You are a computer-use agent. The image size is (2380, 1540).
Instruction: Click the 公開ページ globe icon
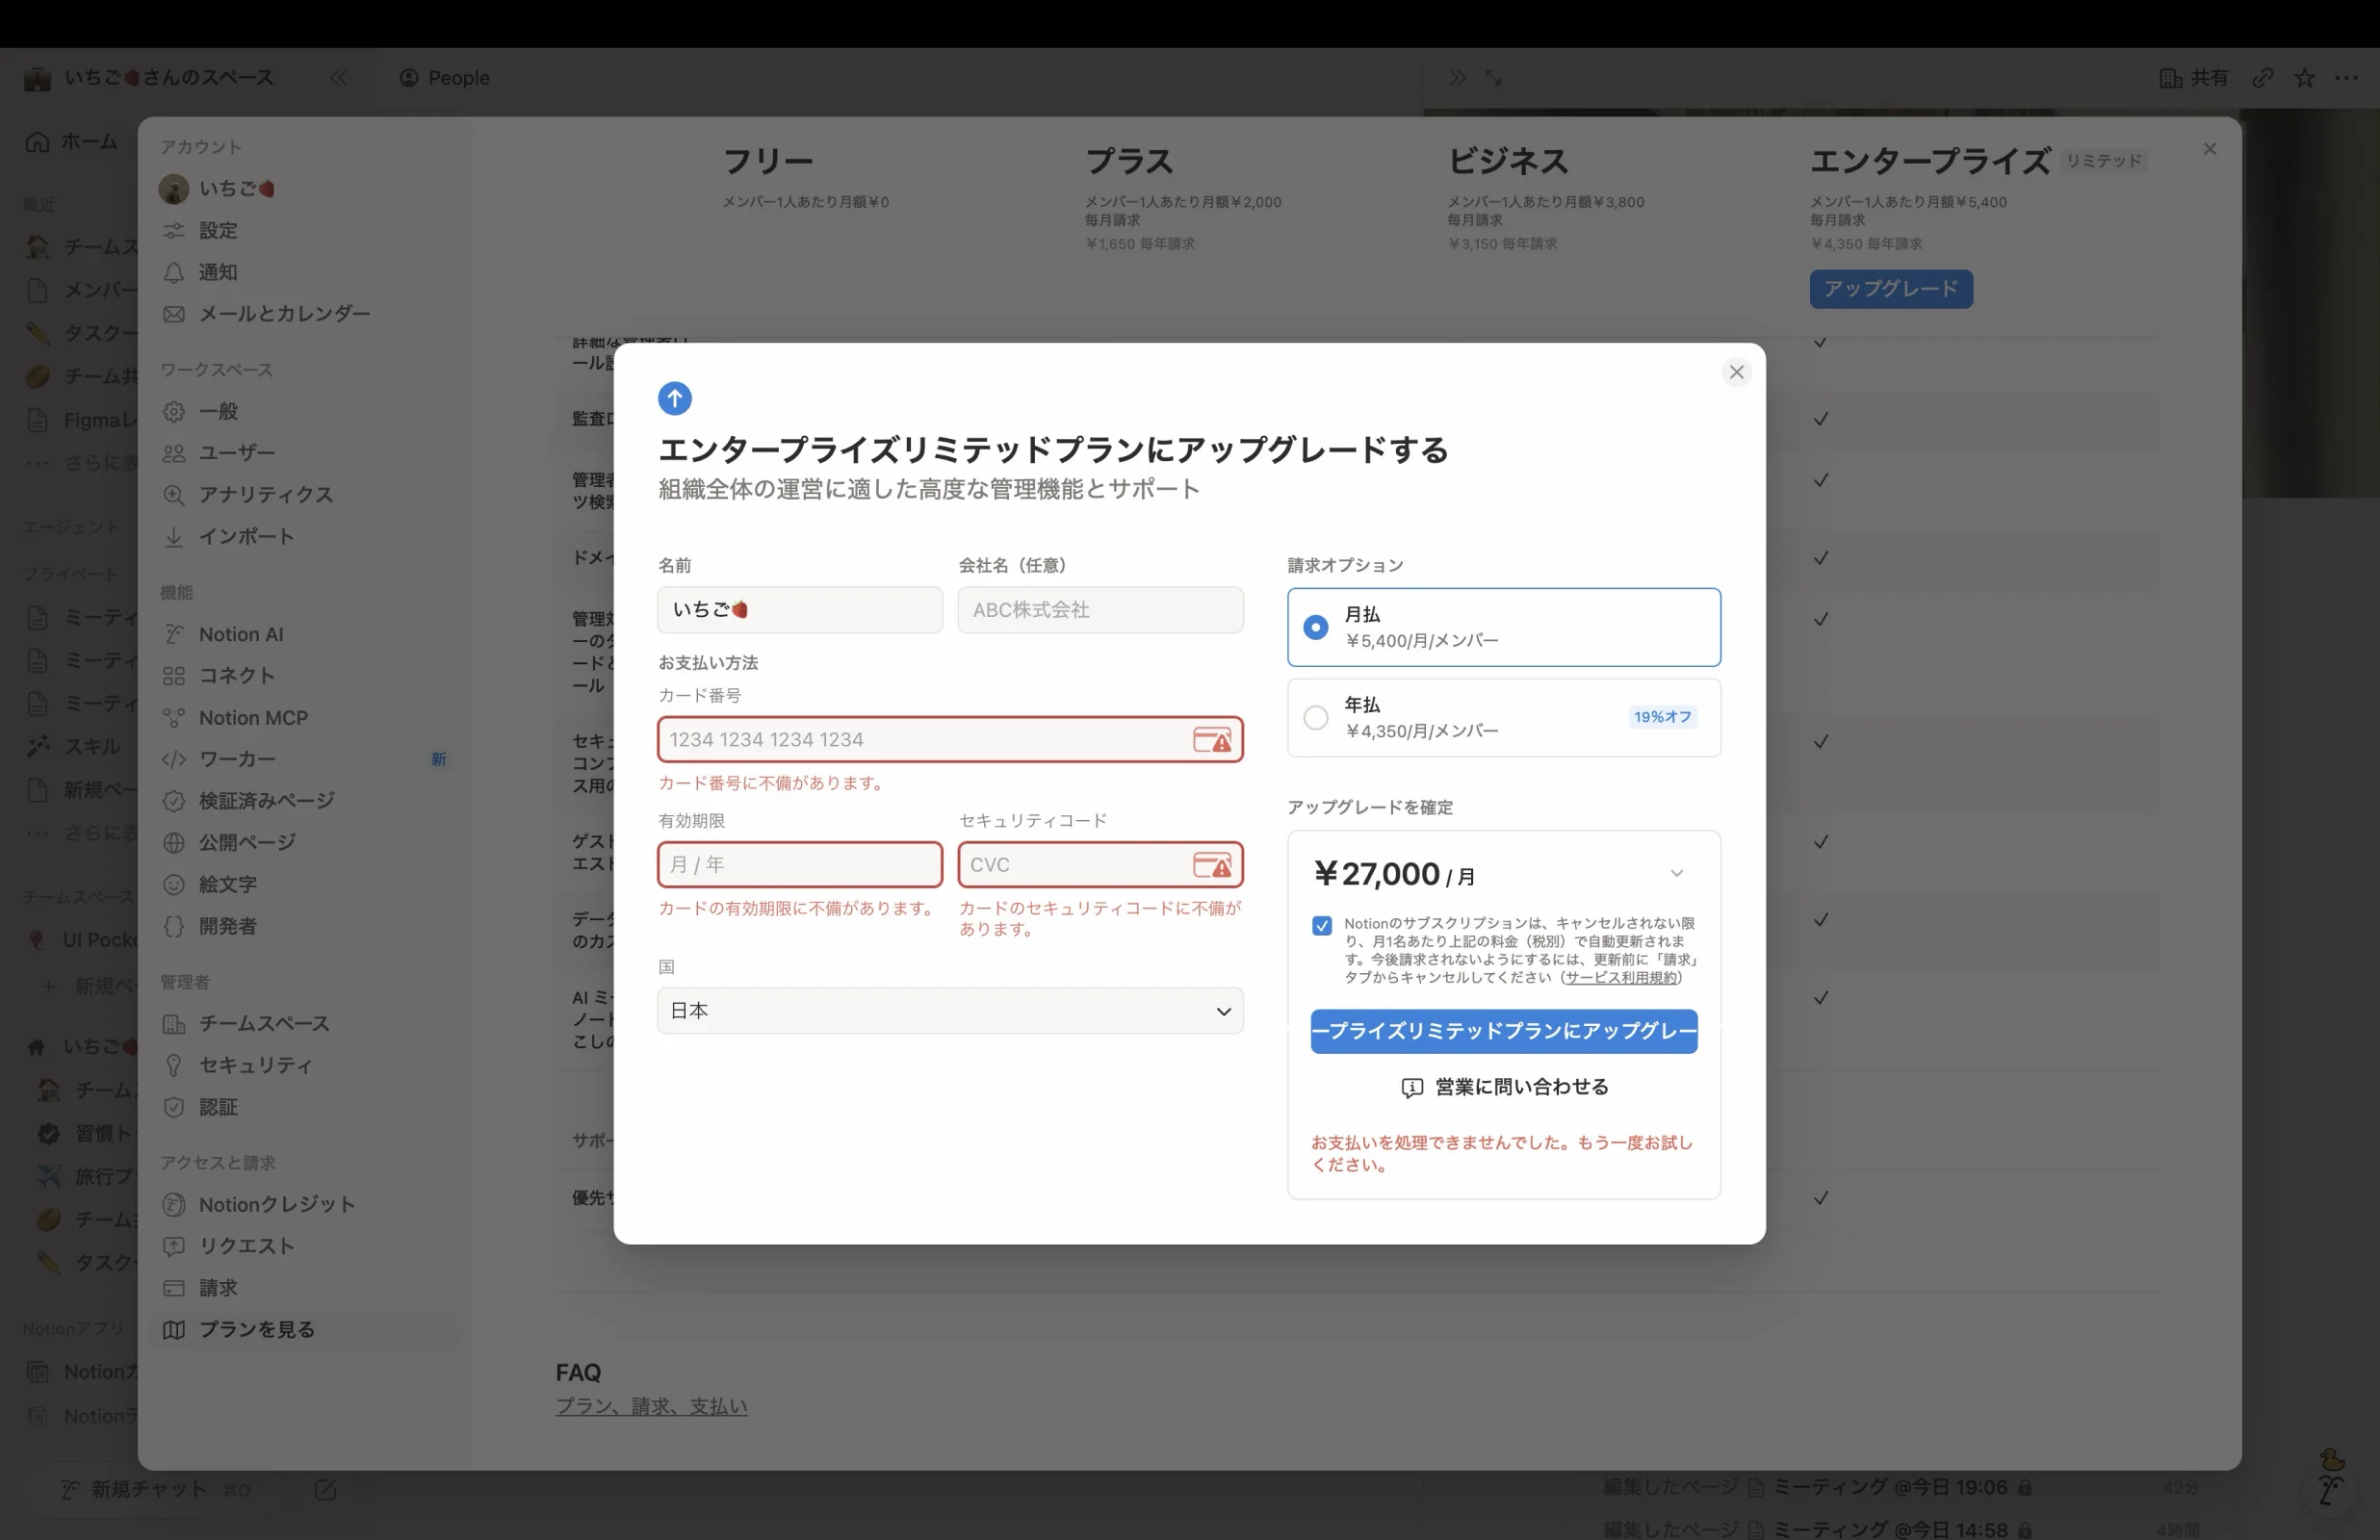(x=174, y=843)
